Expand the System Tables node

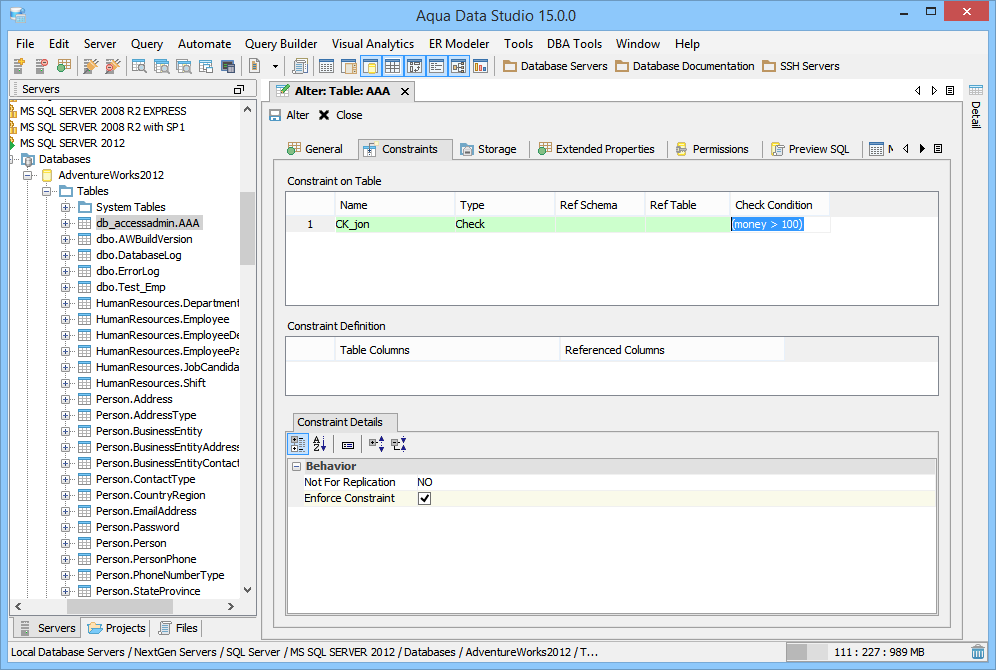click(65, 207)
